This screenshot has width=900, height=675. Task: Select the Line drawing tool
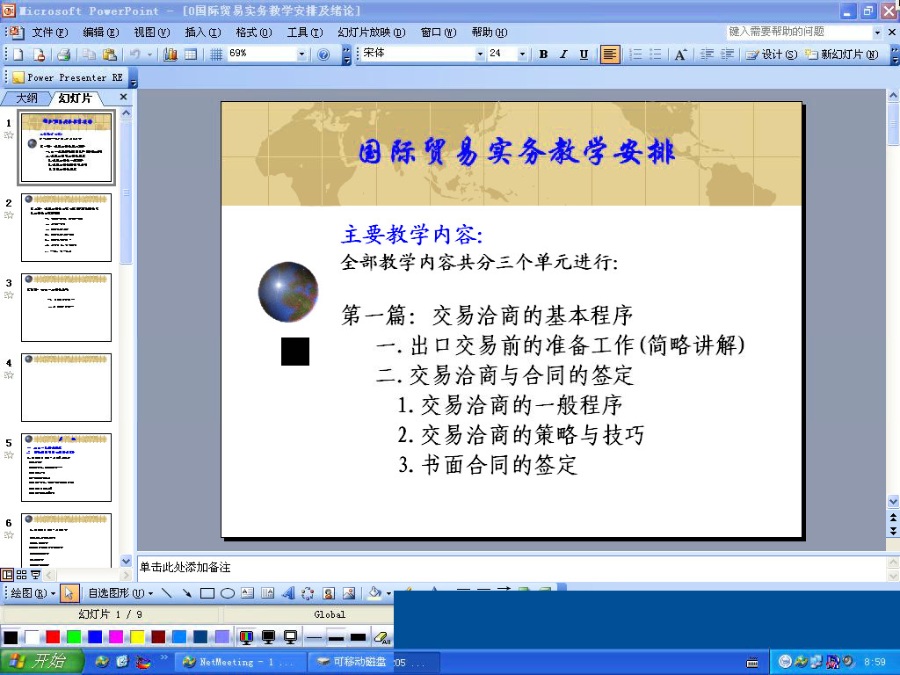pyautogui.click(x=166, y=593)
